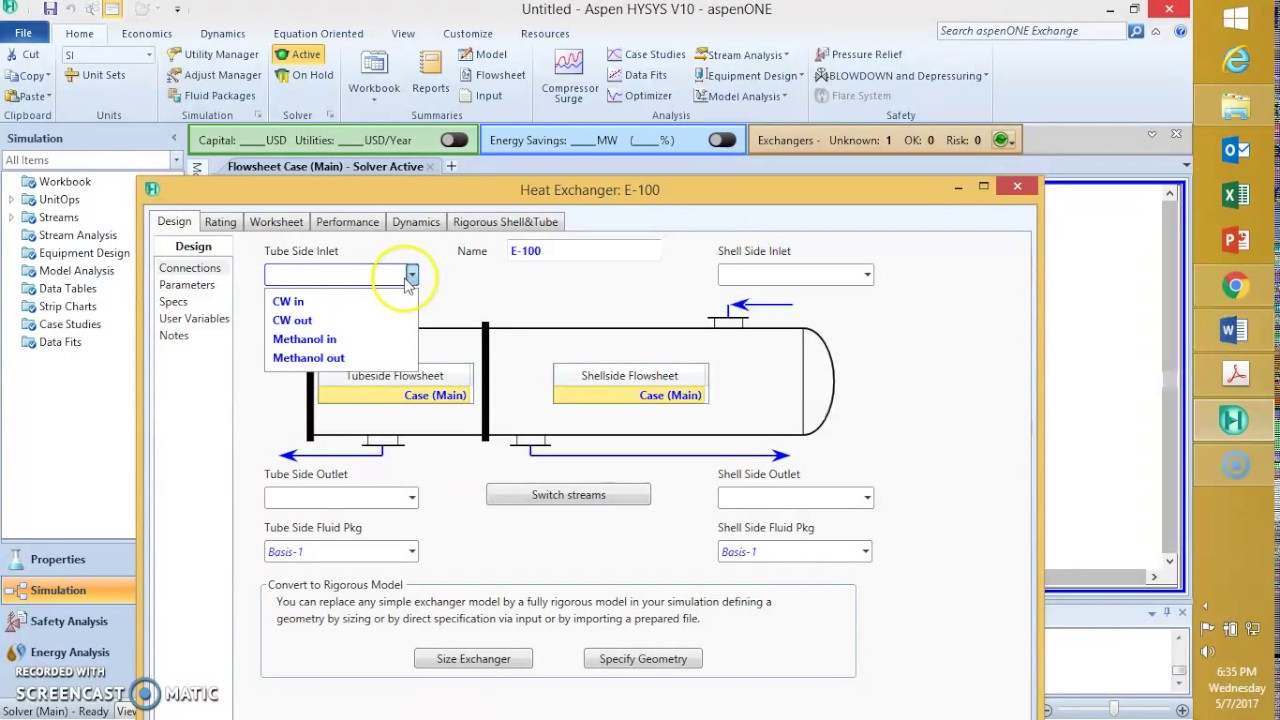Open Outlook from the taskbar
The height and width of the screenshot is (720, 1280).
pos(1236,151)
